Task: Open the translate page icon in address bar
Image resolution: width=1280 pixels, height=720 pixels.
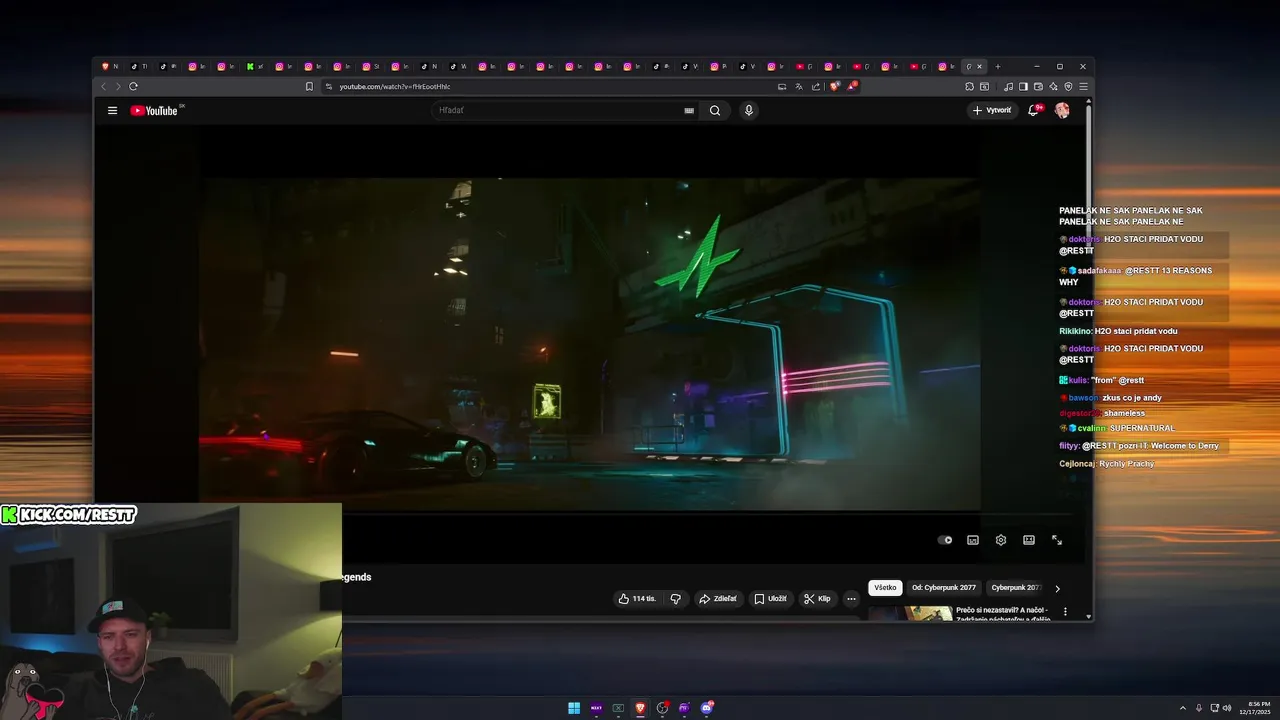Action: pos(799,87)
